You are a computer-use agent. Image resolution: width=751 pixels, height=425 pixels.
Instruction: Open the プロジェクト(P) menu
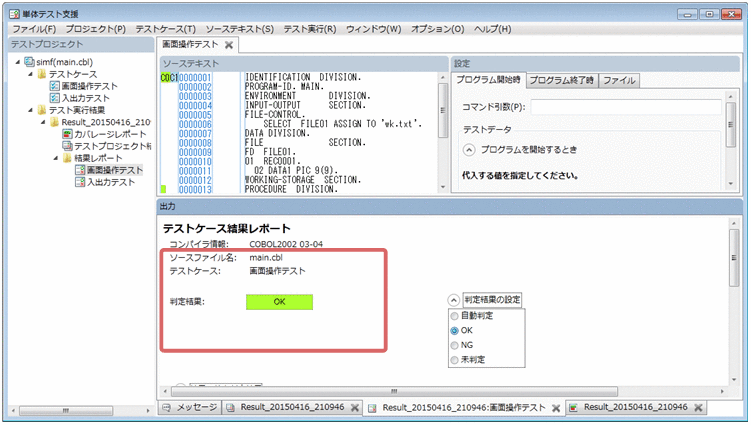pyautogui.click(x=96, y=29)
